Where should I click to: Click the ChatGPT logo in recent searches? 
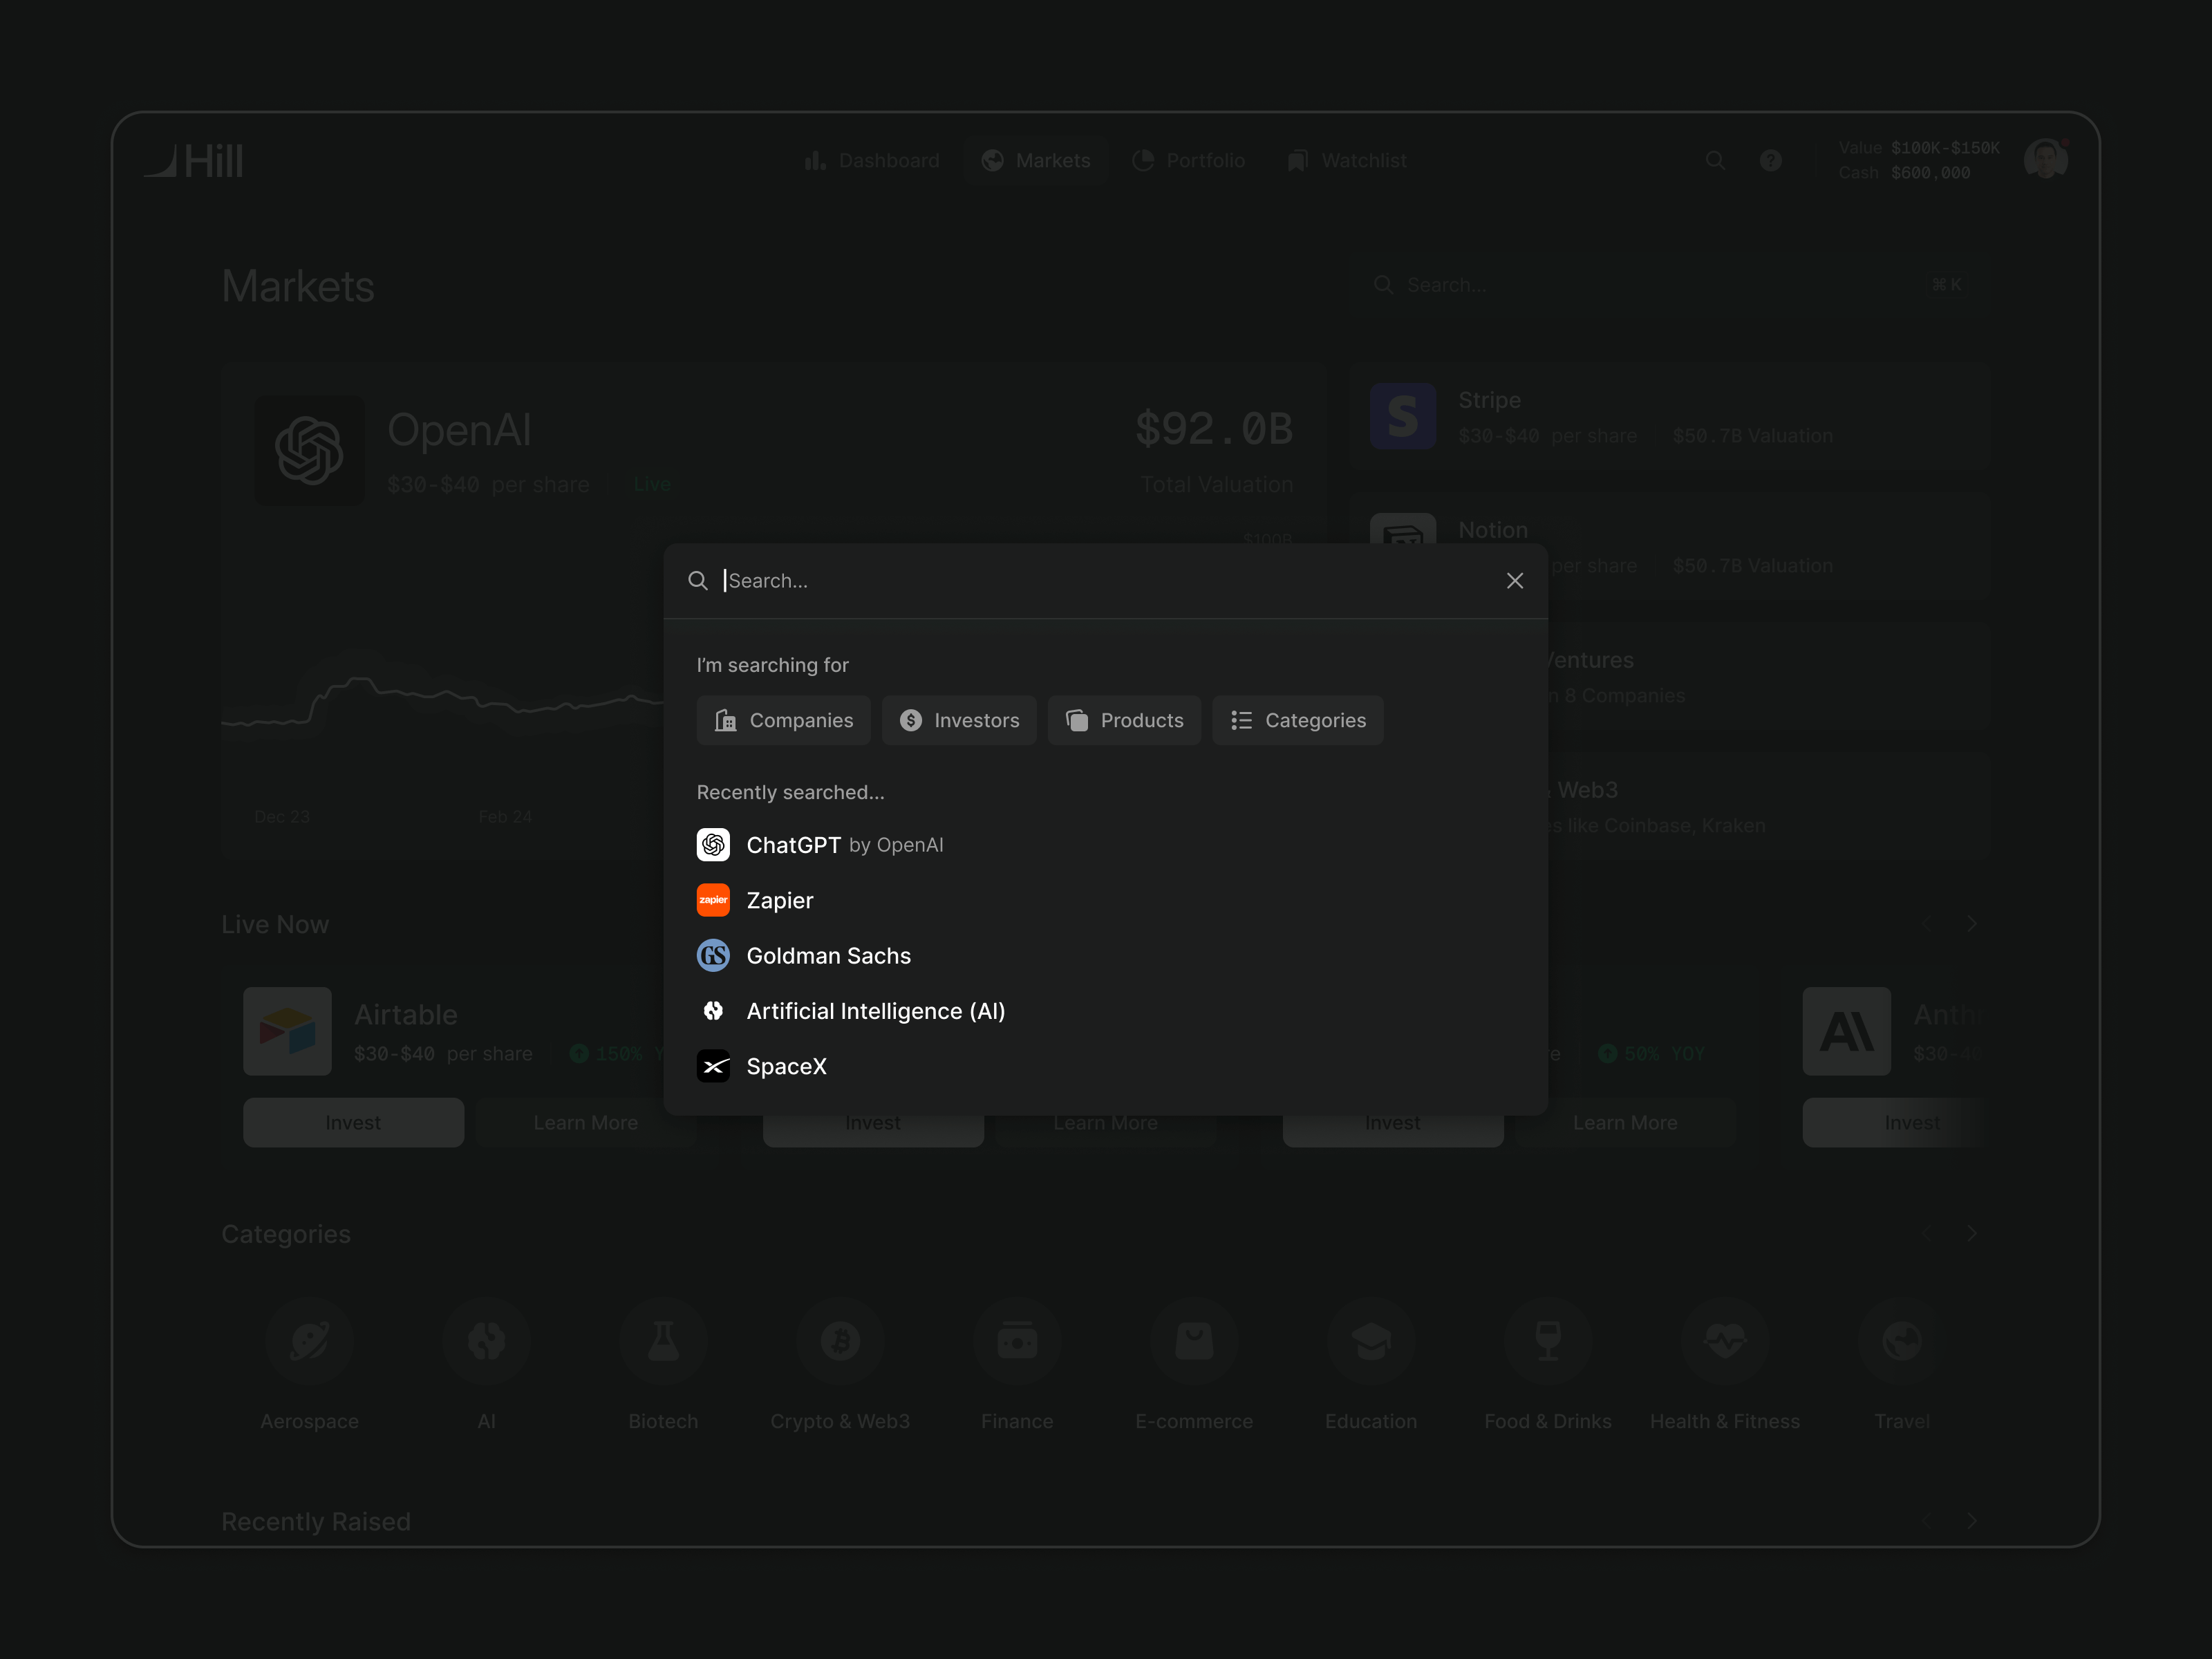[713, 845]
